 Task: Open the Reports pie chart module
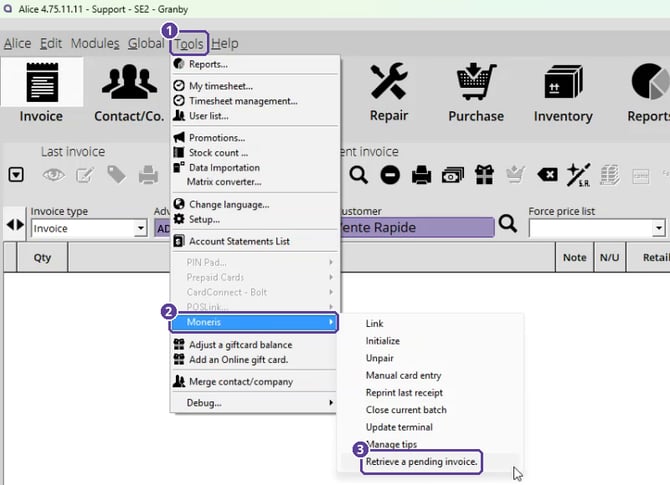[649, 92]
